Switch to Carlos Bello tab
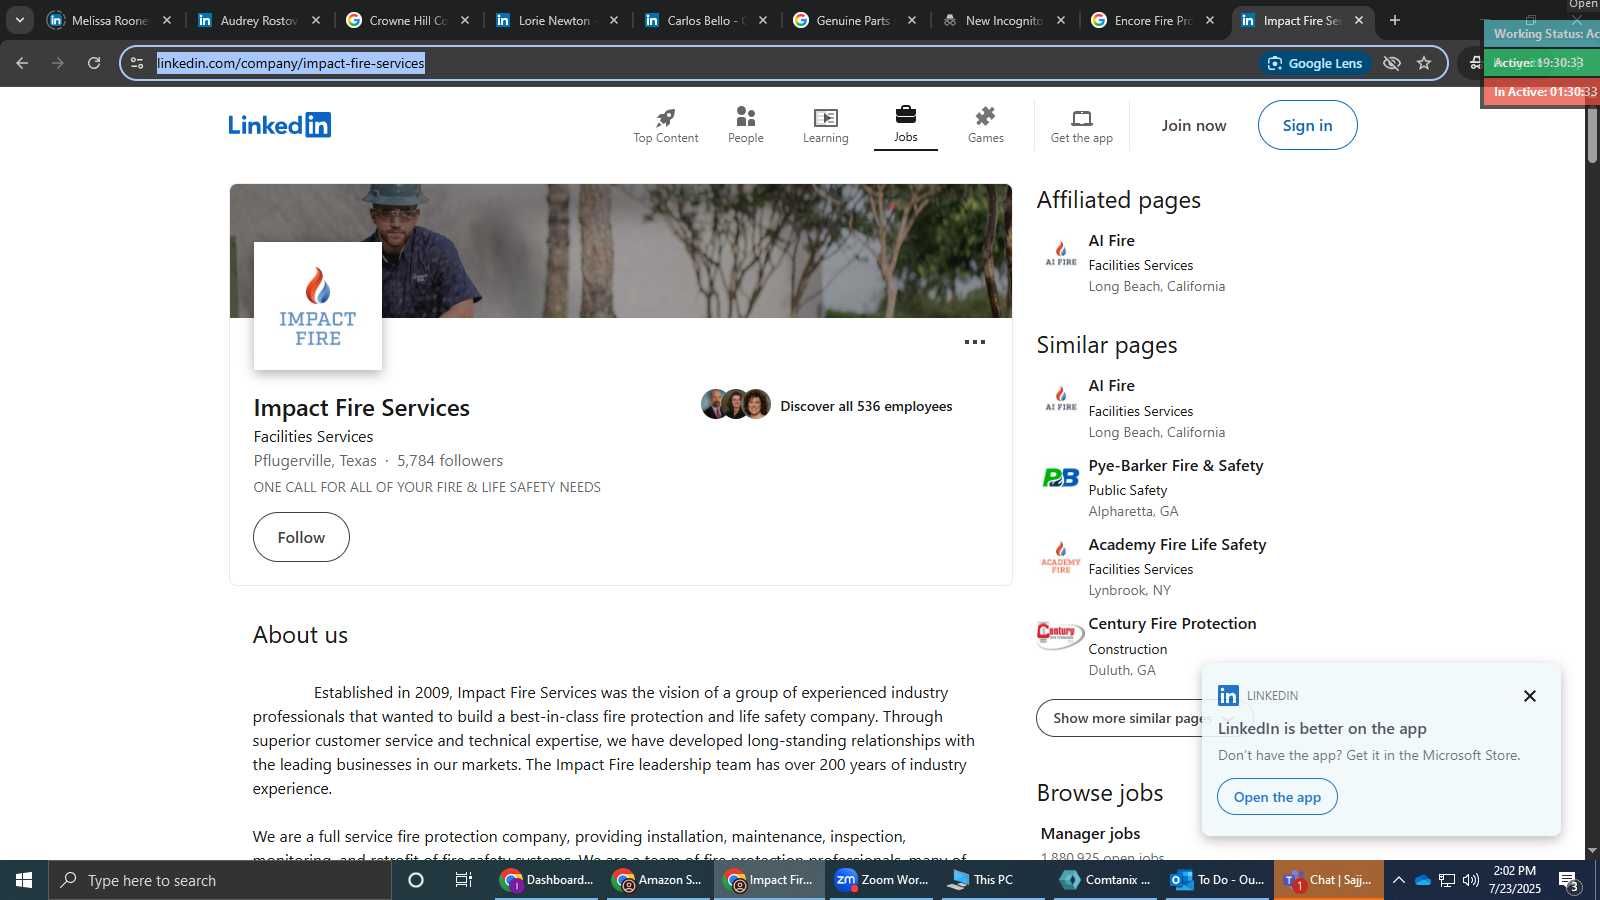This screenshot has width=1600, height=900. tap(706, 20)
